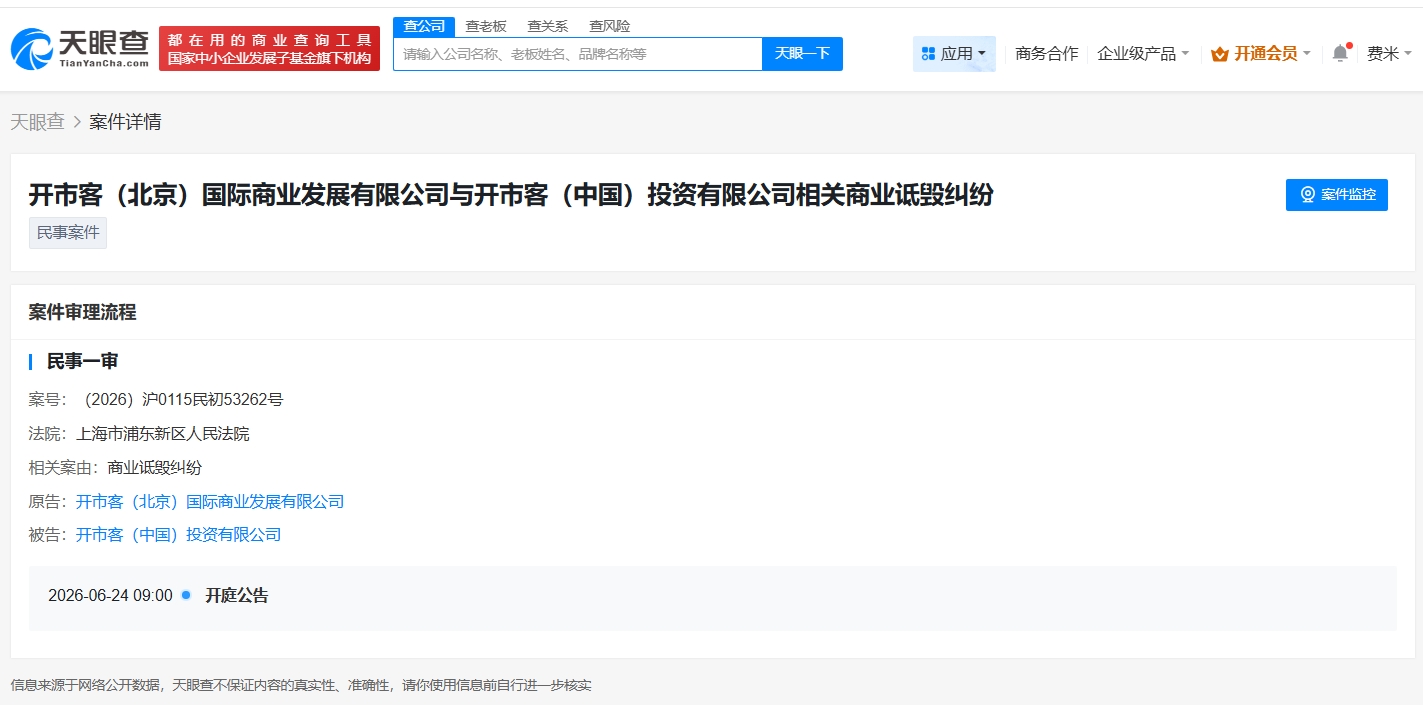This screenshot has height=705, width=1423.
Task: Click the 民事案件 case type tag
Action: 68,233
